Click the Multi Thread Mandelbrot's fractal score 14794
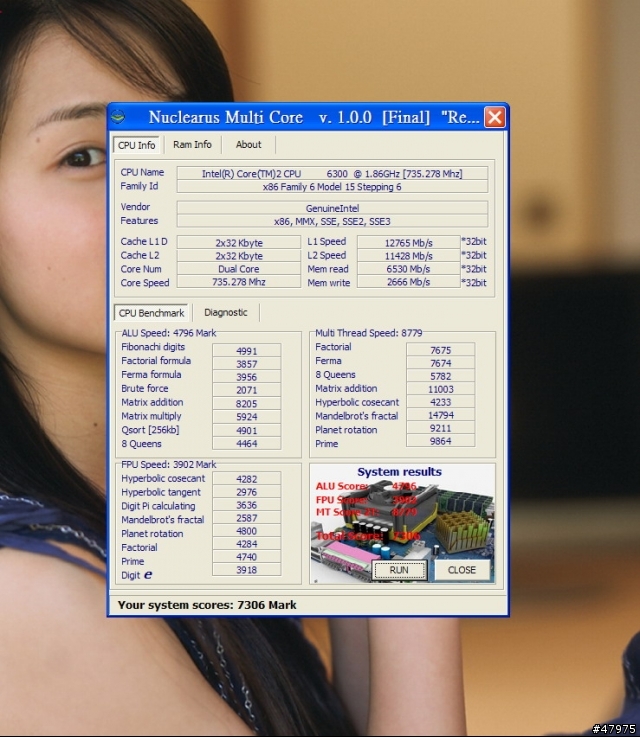 (x=440, y=415)
